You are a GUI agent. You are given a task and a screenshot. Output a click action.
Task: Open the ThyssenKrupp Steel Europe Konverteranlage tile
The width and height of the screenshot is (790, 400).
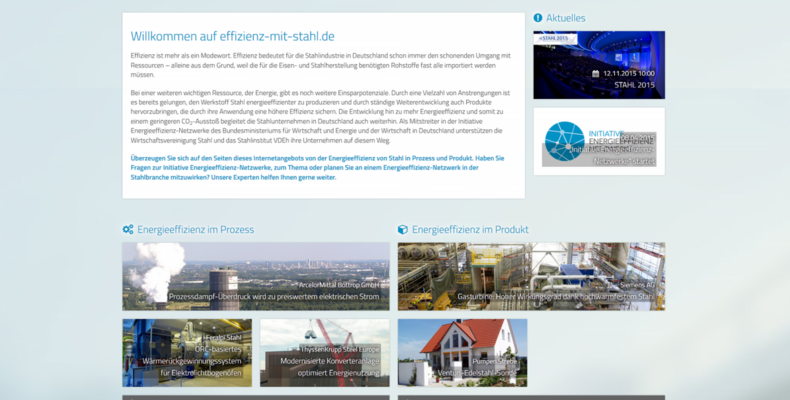click(324, 353)
